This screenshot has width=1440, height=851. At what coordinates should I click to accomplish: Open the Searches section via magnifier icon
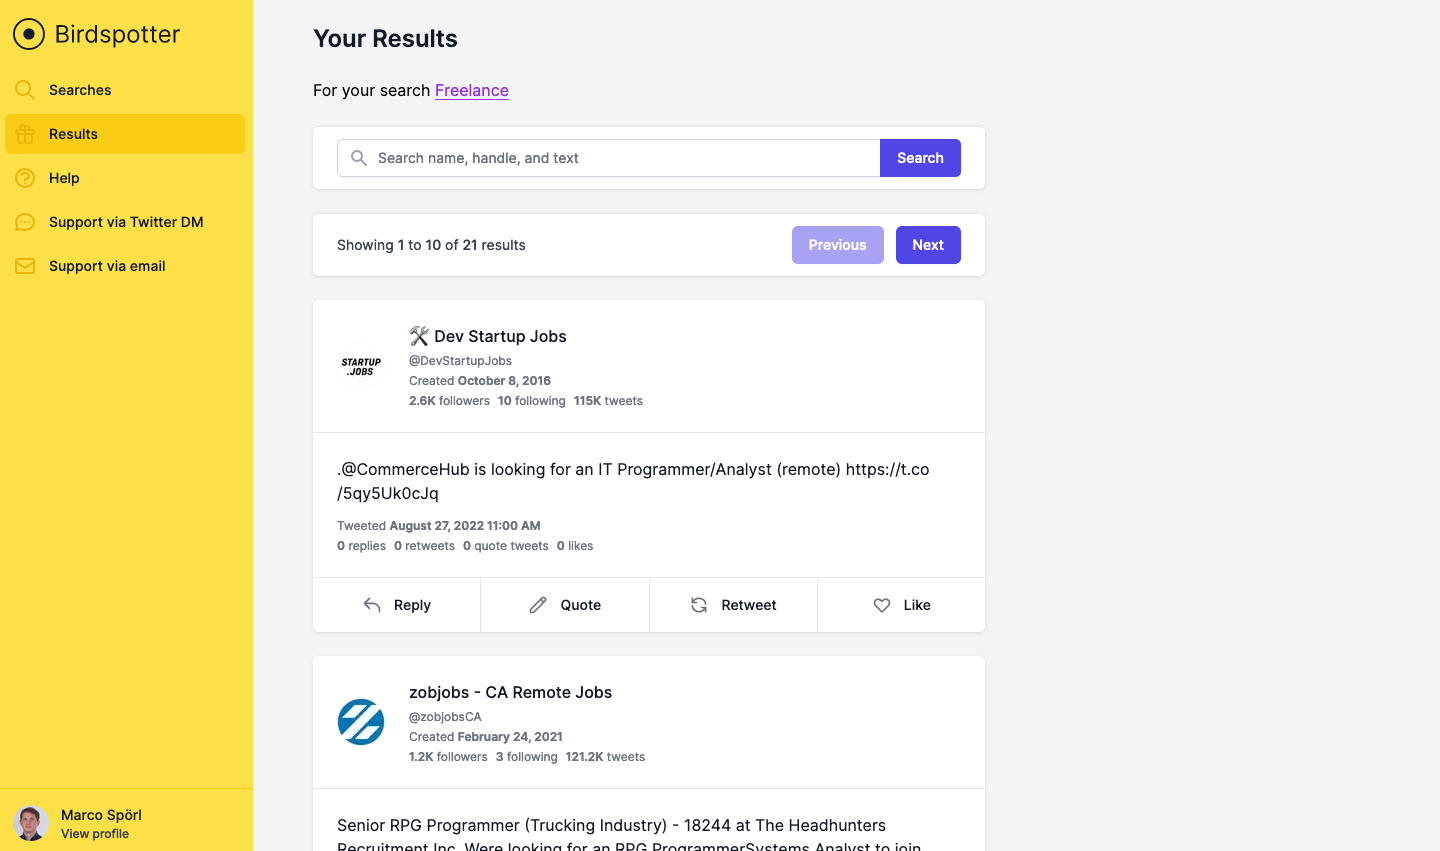[24, 89]
